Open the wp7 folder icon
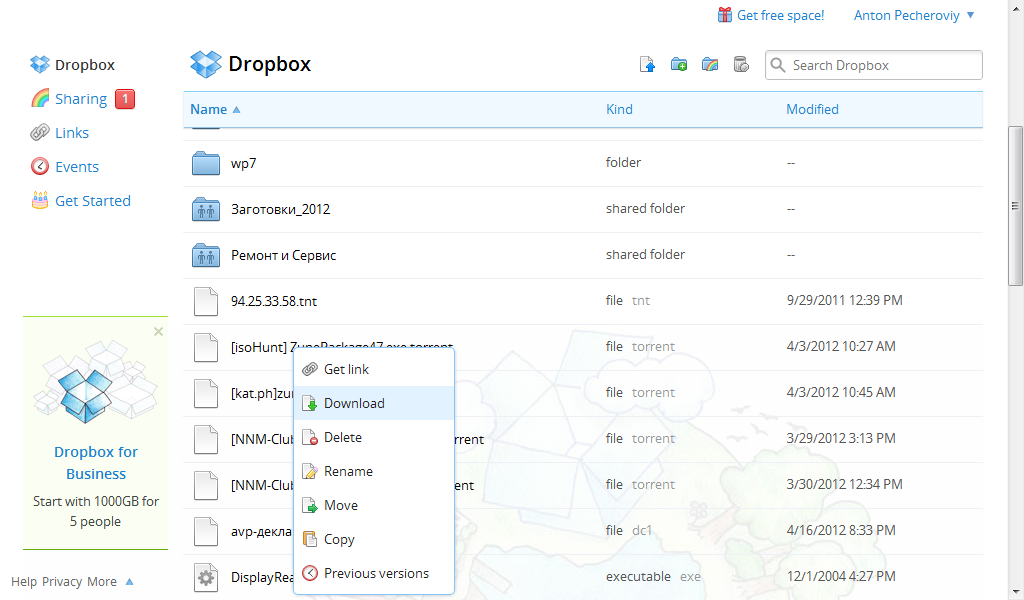Viewport: 1024px width, 600px height. pyautogui.click(x=206, y=163)
